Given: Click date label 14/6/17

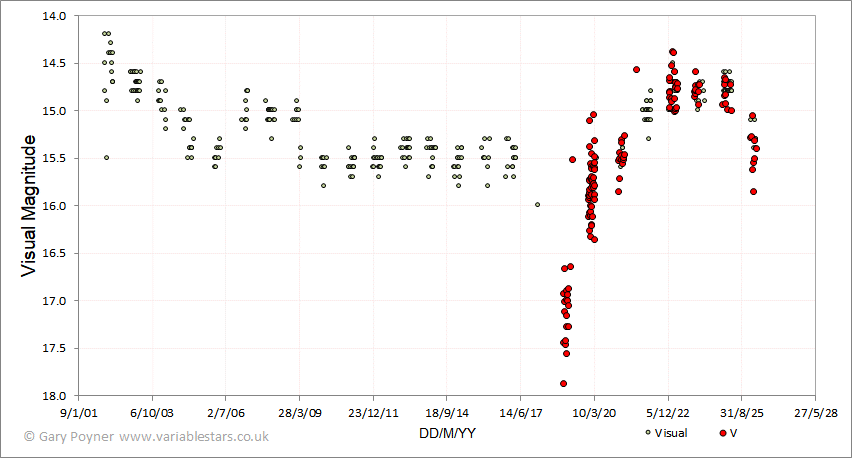Looking at the screenshot, I should pos(521,413).
